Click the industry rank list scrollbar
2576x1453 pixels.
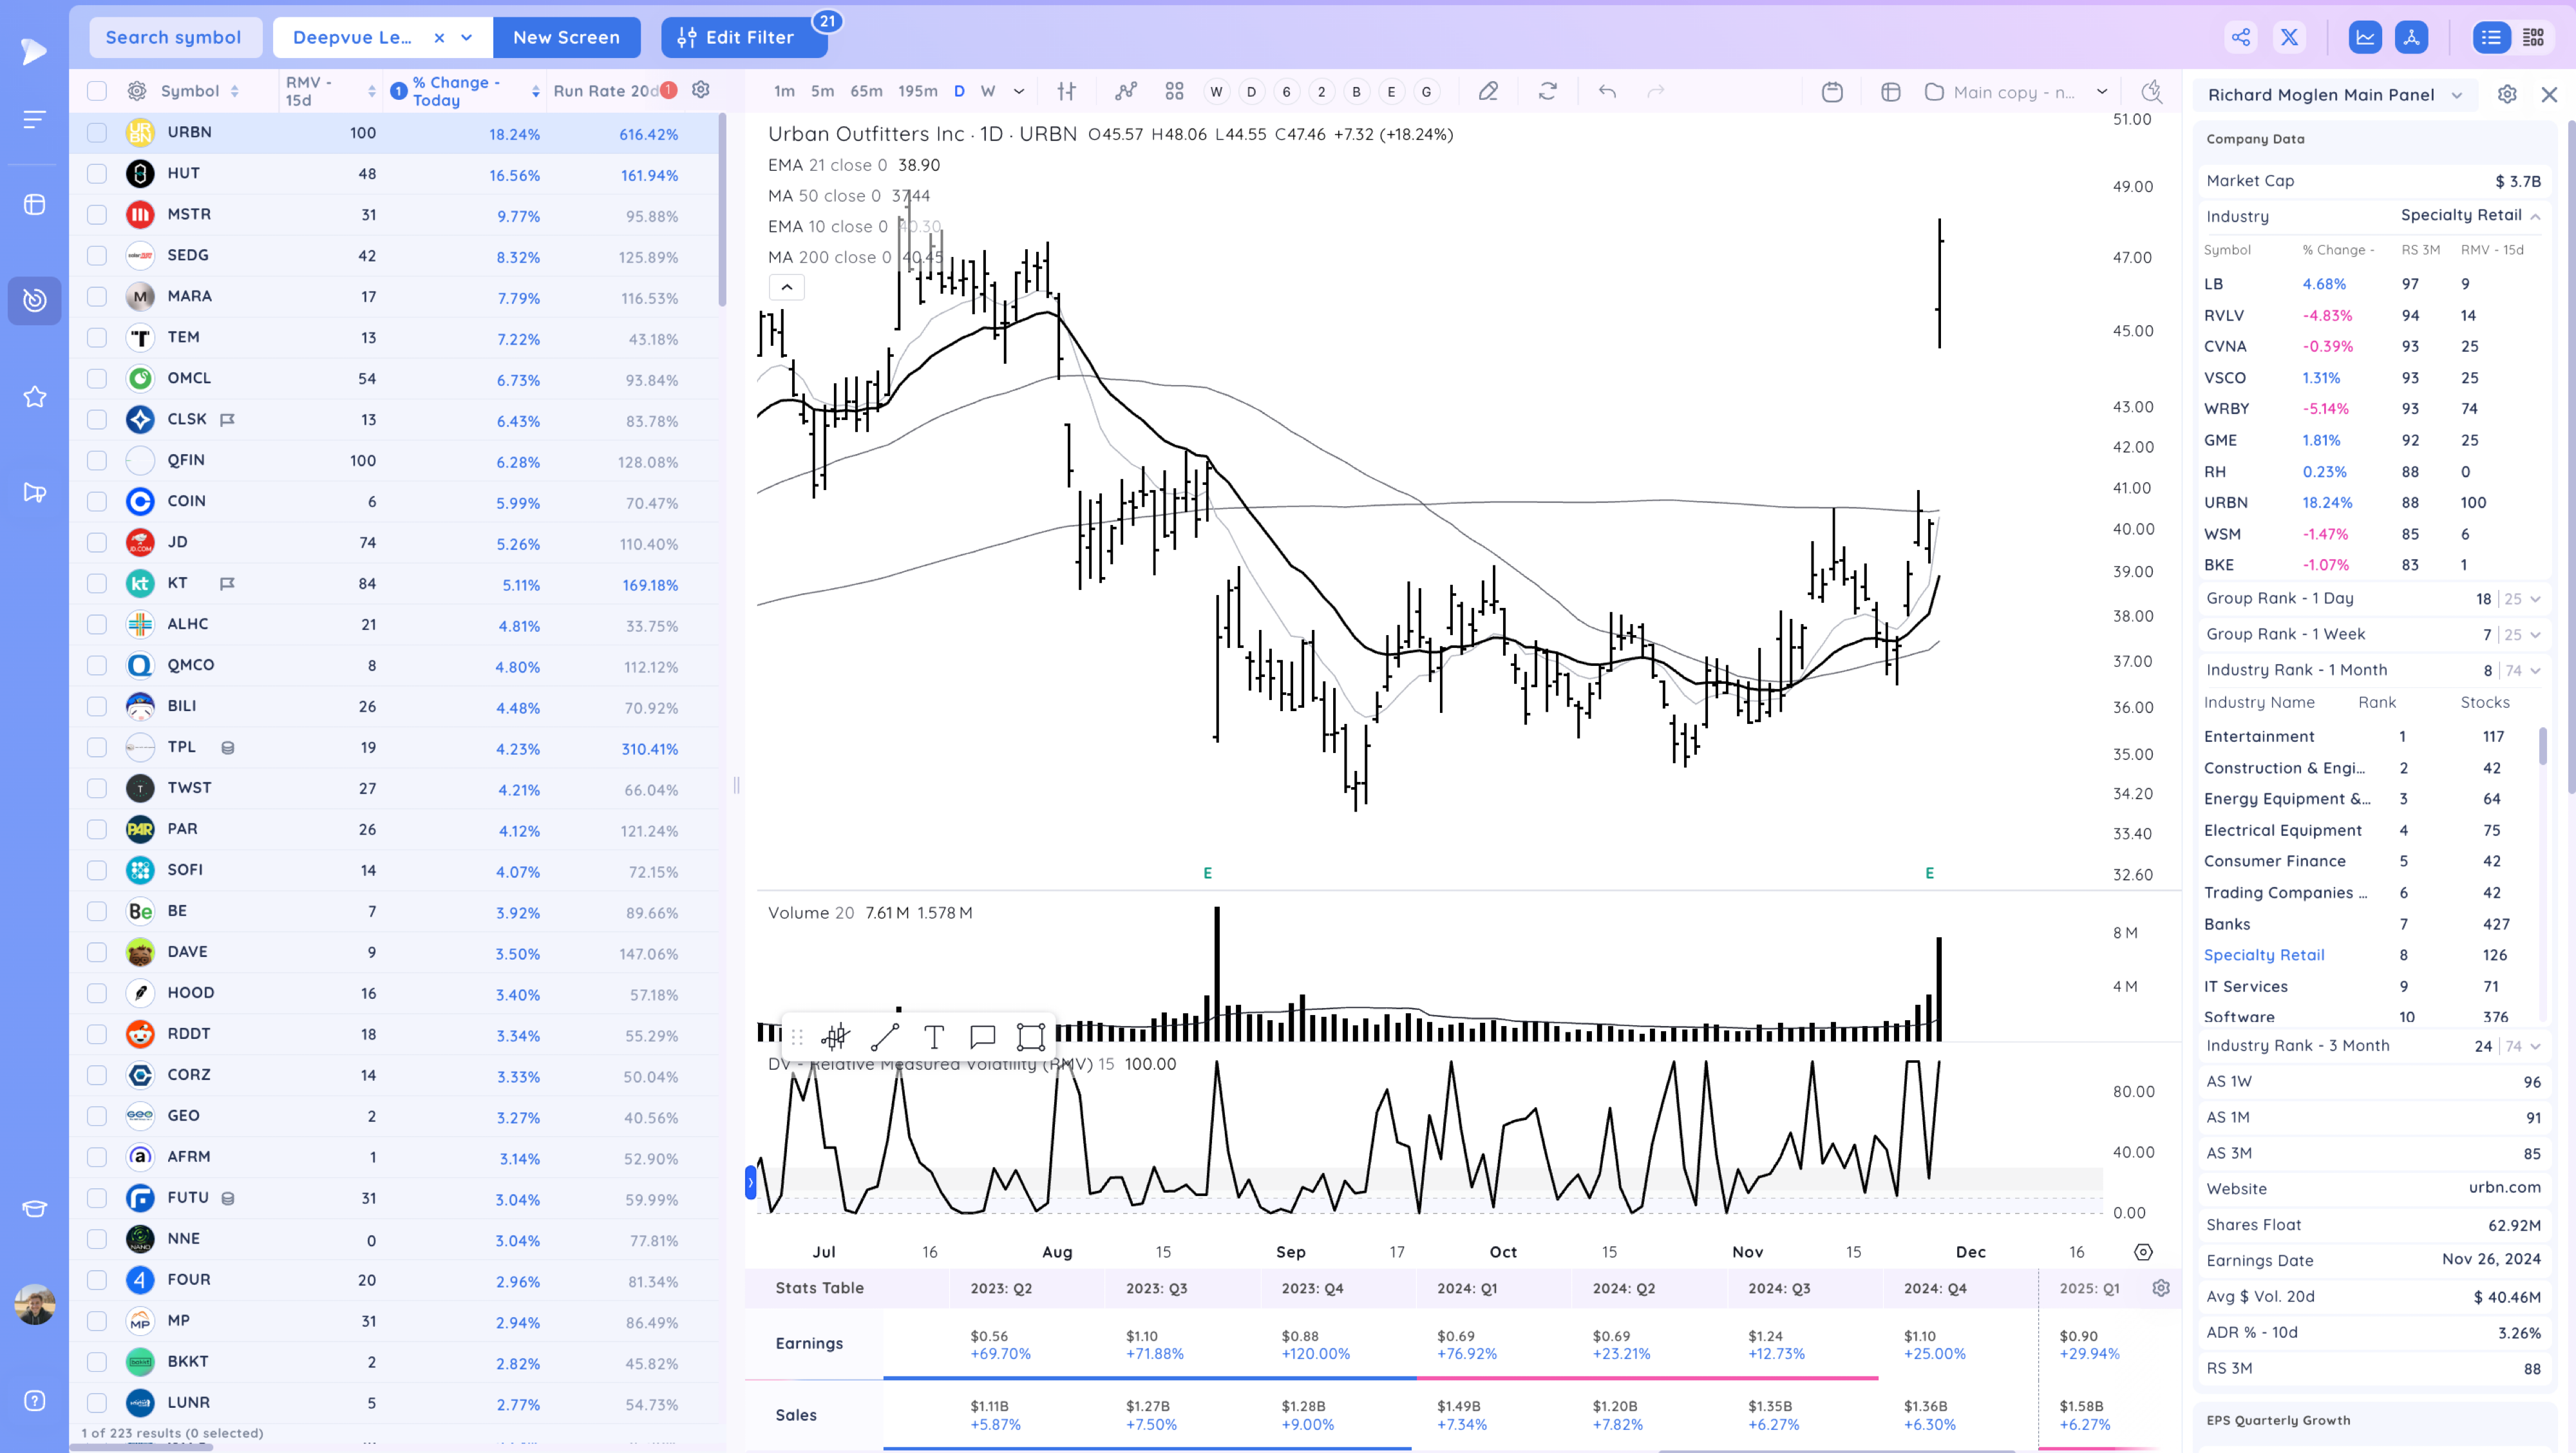click(x=2542, y=746)
